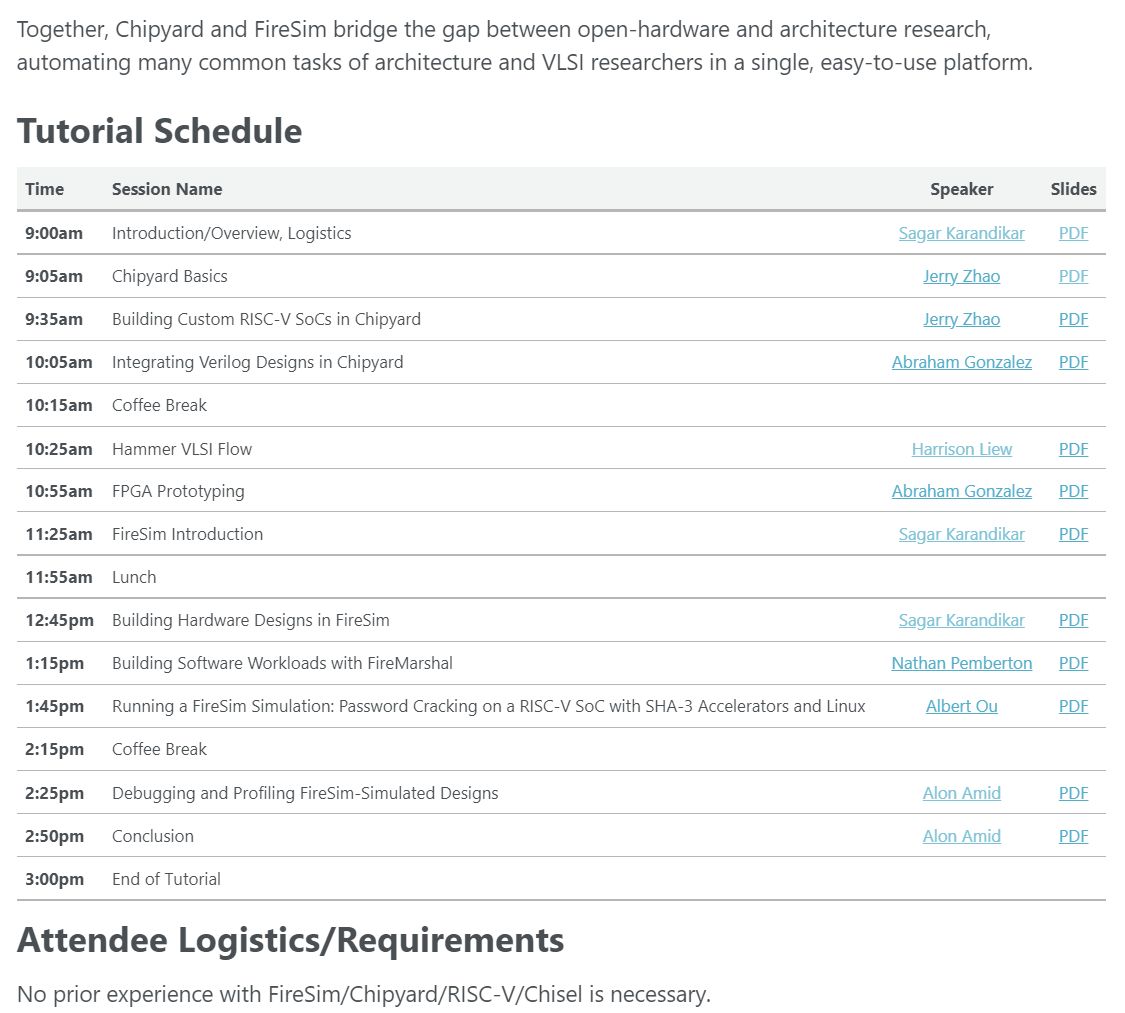
Task: Click Abraham Gonzalez for FPGA Prototyping
Action: click(x=961, y=491)
